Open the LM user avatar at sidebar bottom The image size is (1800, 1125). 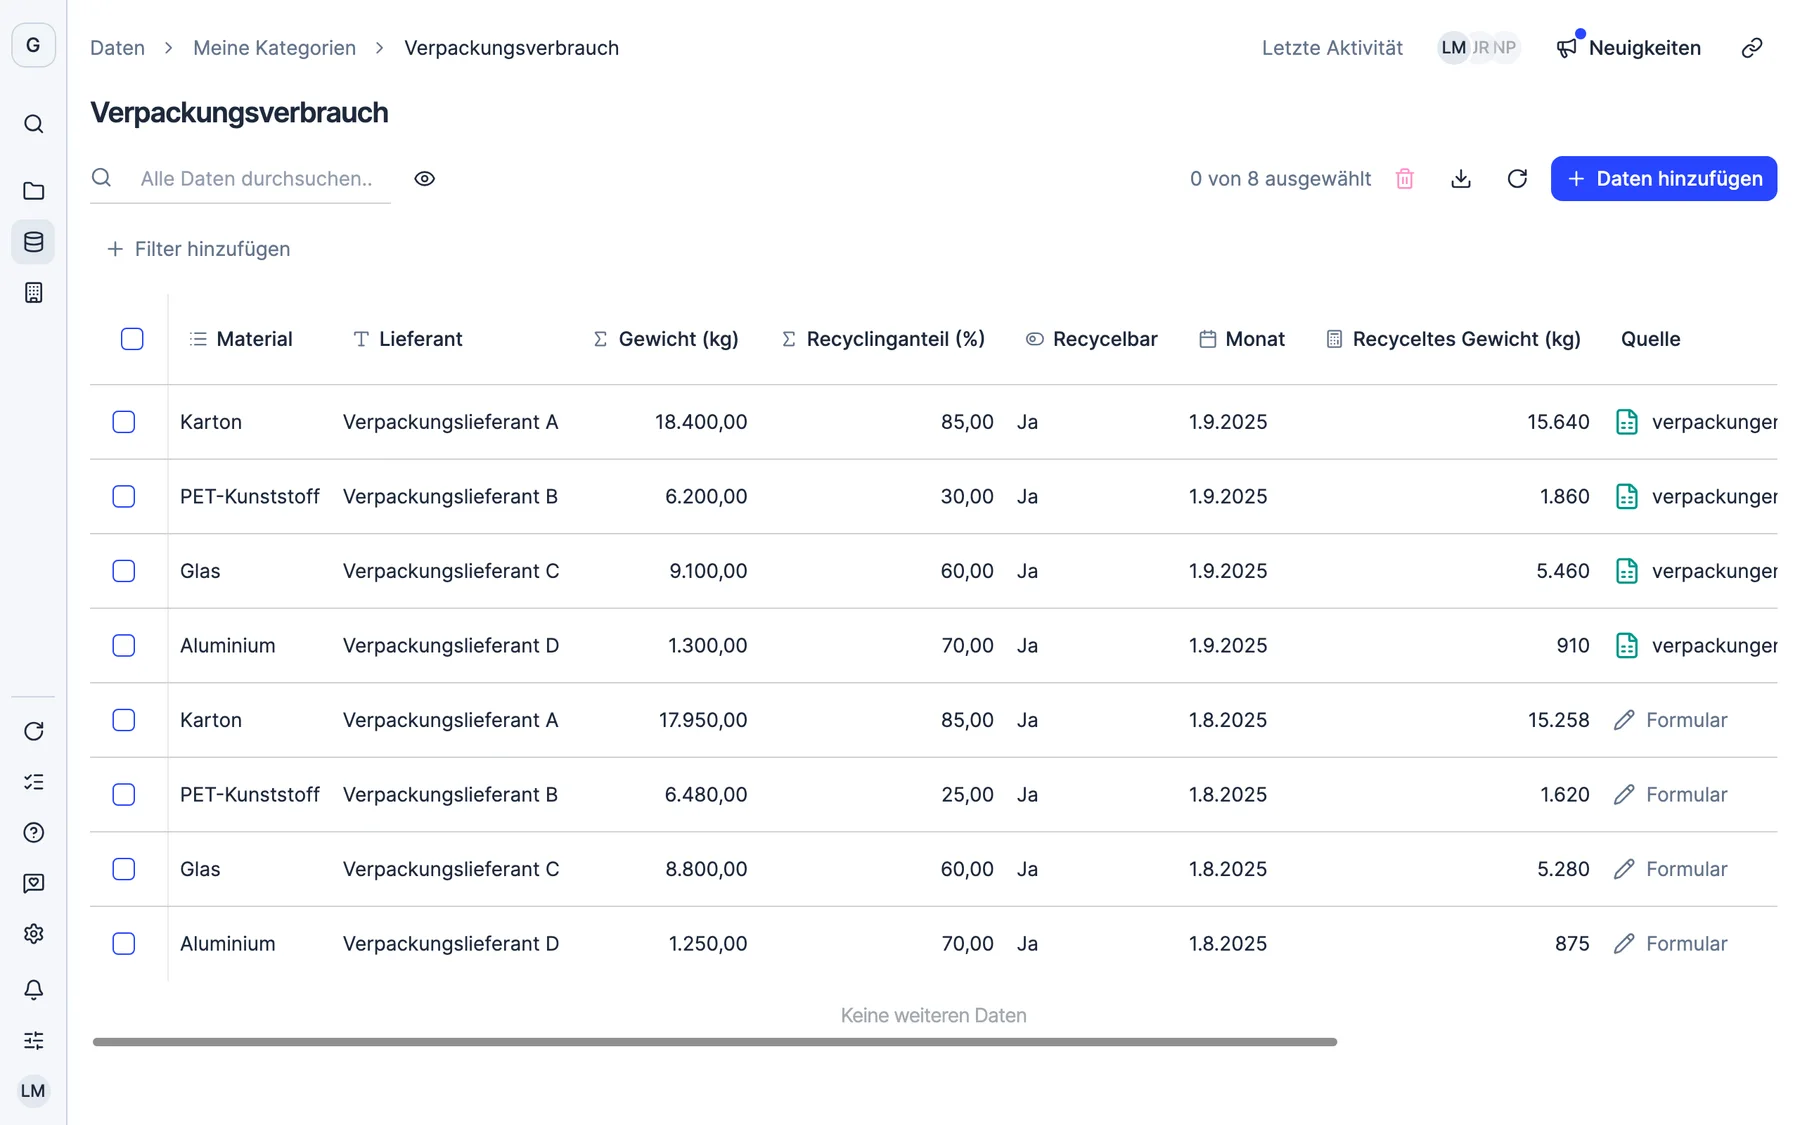[33, 1091]
